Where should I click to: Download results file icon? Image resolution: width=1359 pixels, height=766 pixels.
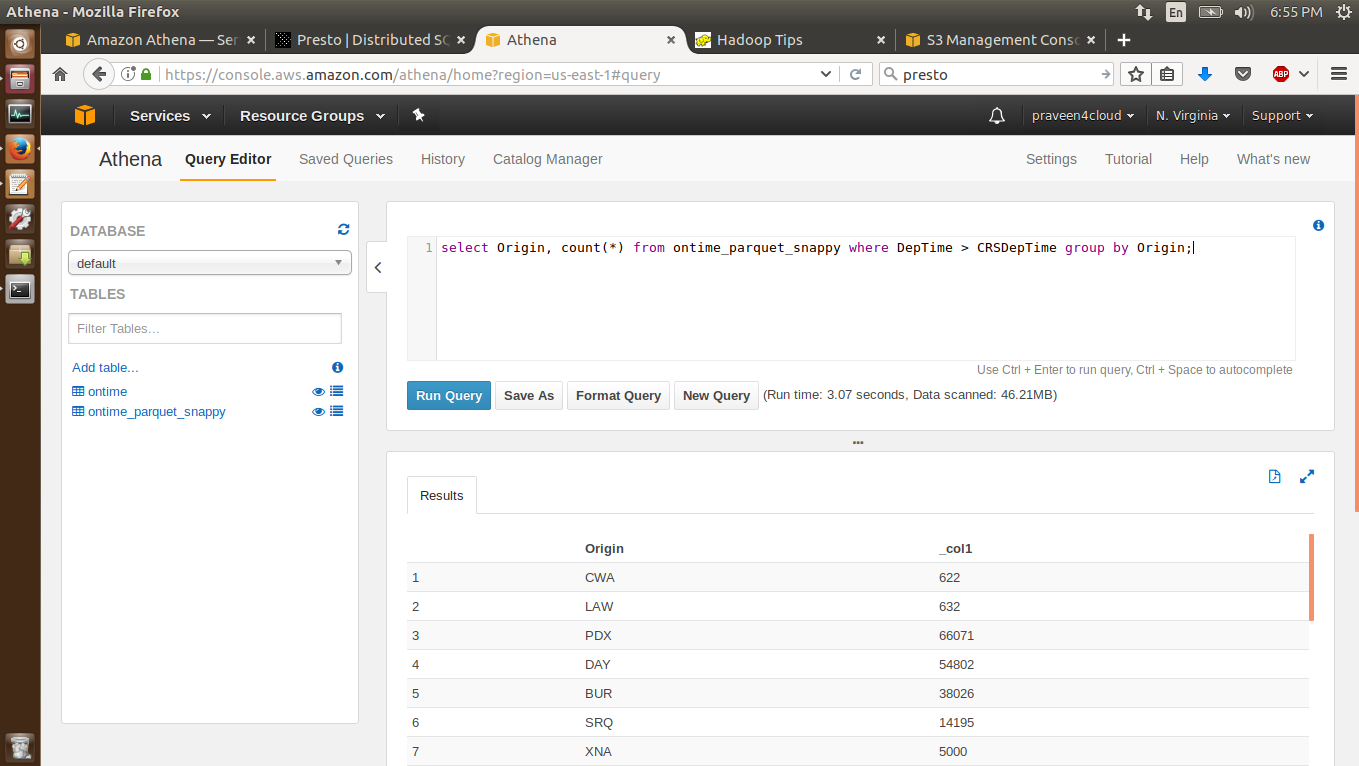tap(1274, 476)
